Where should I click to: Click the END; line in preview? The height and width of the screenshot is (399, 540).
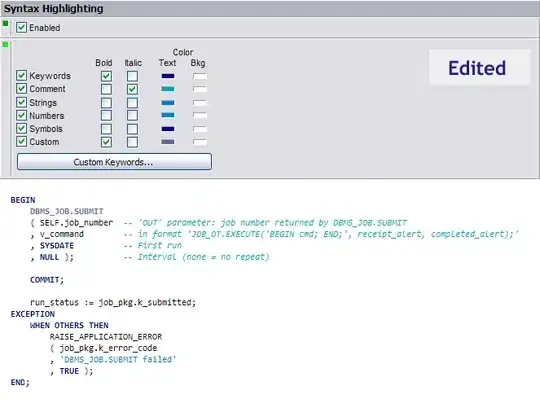point(20,382)
